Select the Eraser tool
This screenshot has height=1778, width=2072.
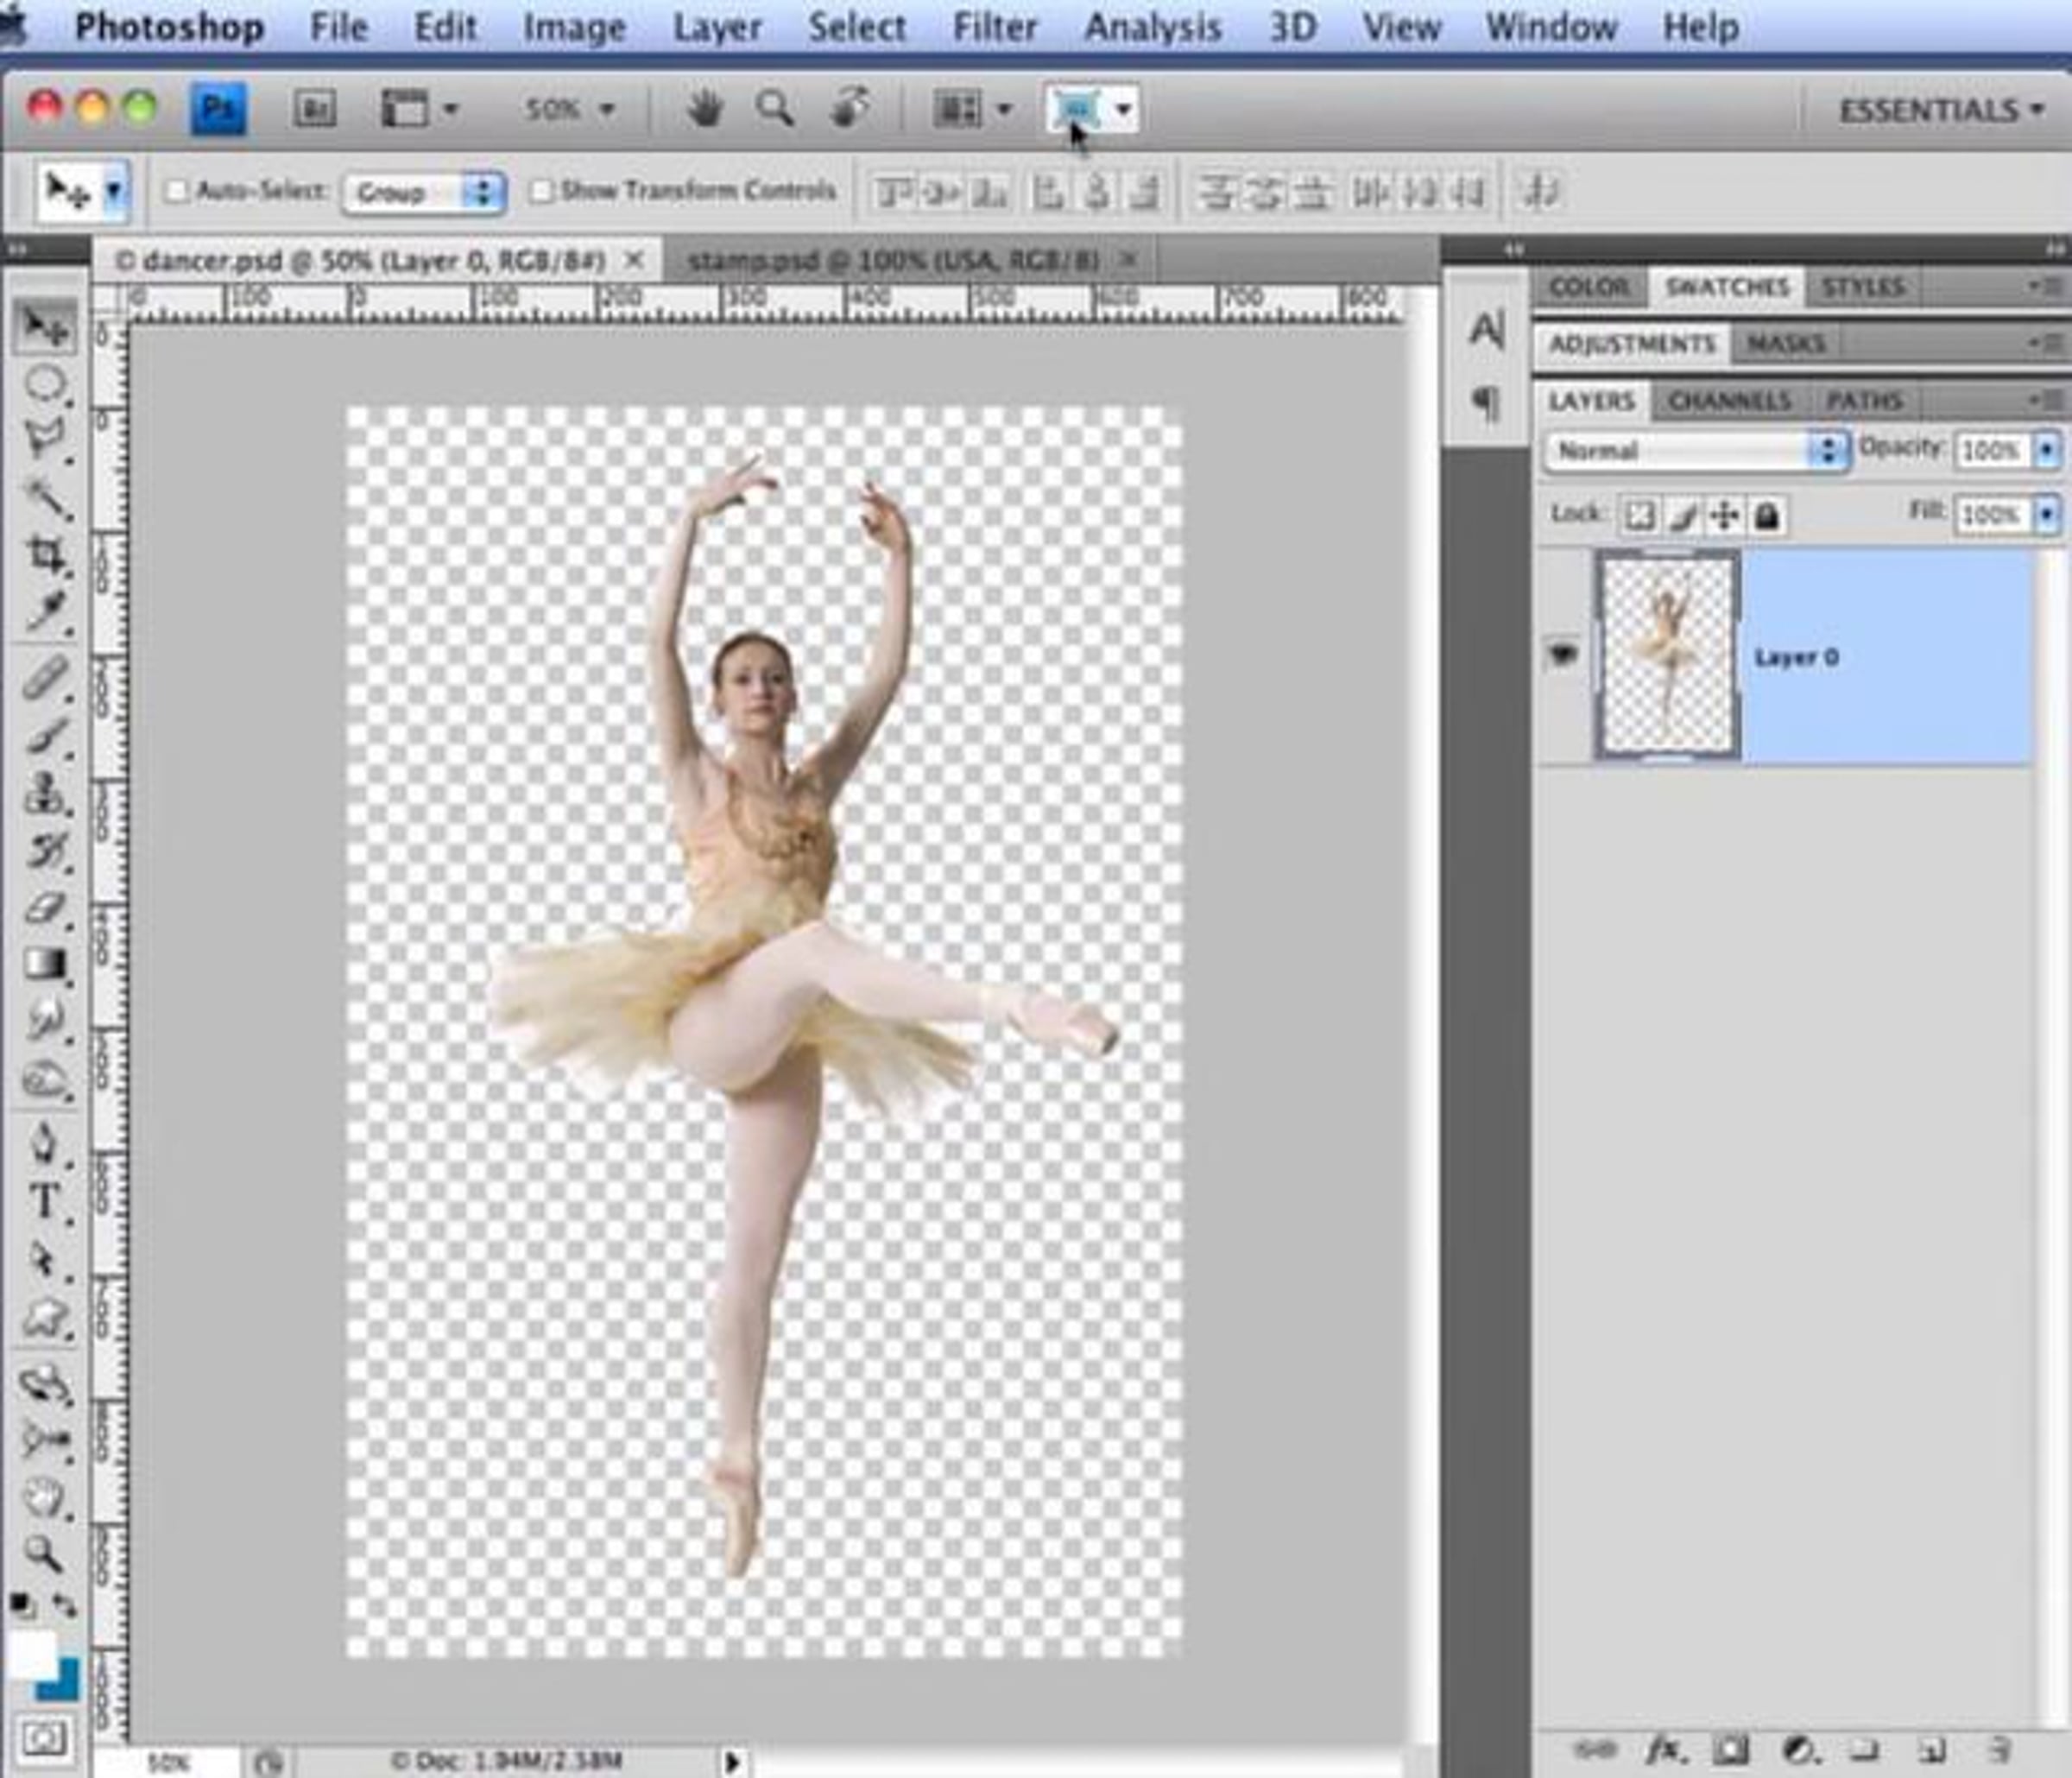coord(45,908)
